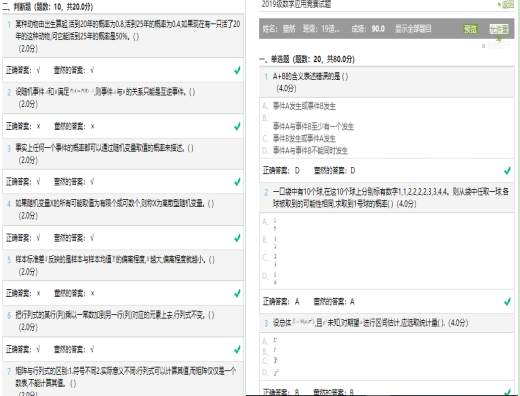Click the 成绩: 90.0 score in gray bar
The height and width of the screenshot is (396, 520).
point(368,29)
